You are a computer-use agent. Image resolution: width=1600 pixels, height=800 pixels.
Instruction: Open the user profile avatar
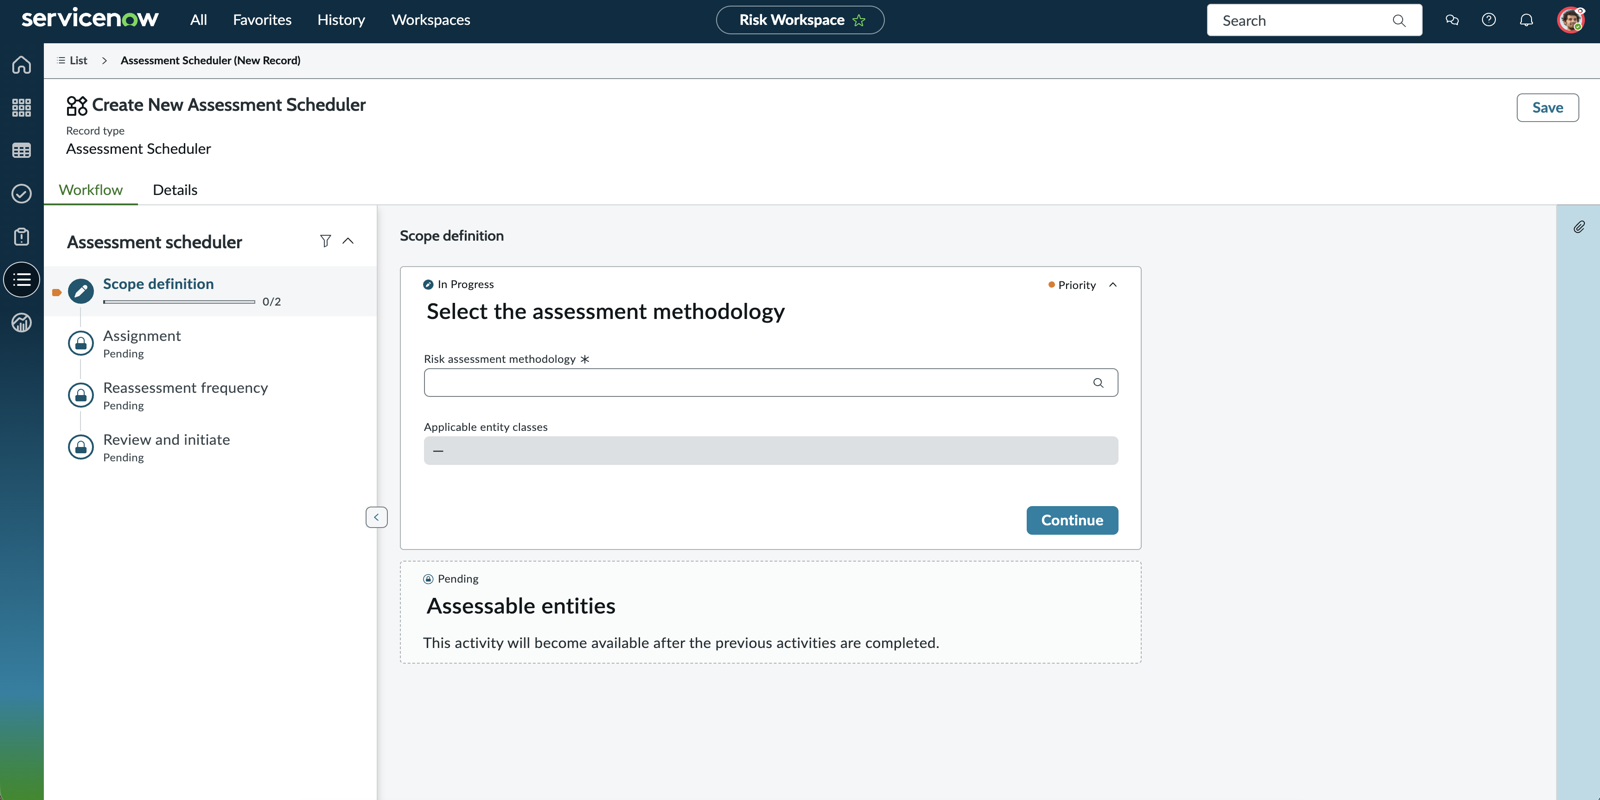(1571, 20)
